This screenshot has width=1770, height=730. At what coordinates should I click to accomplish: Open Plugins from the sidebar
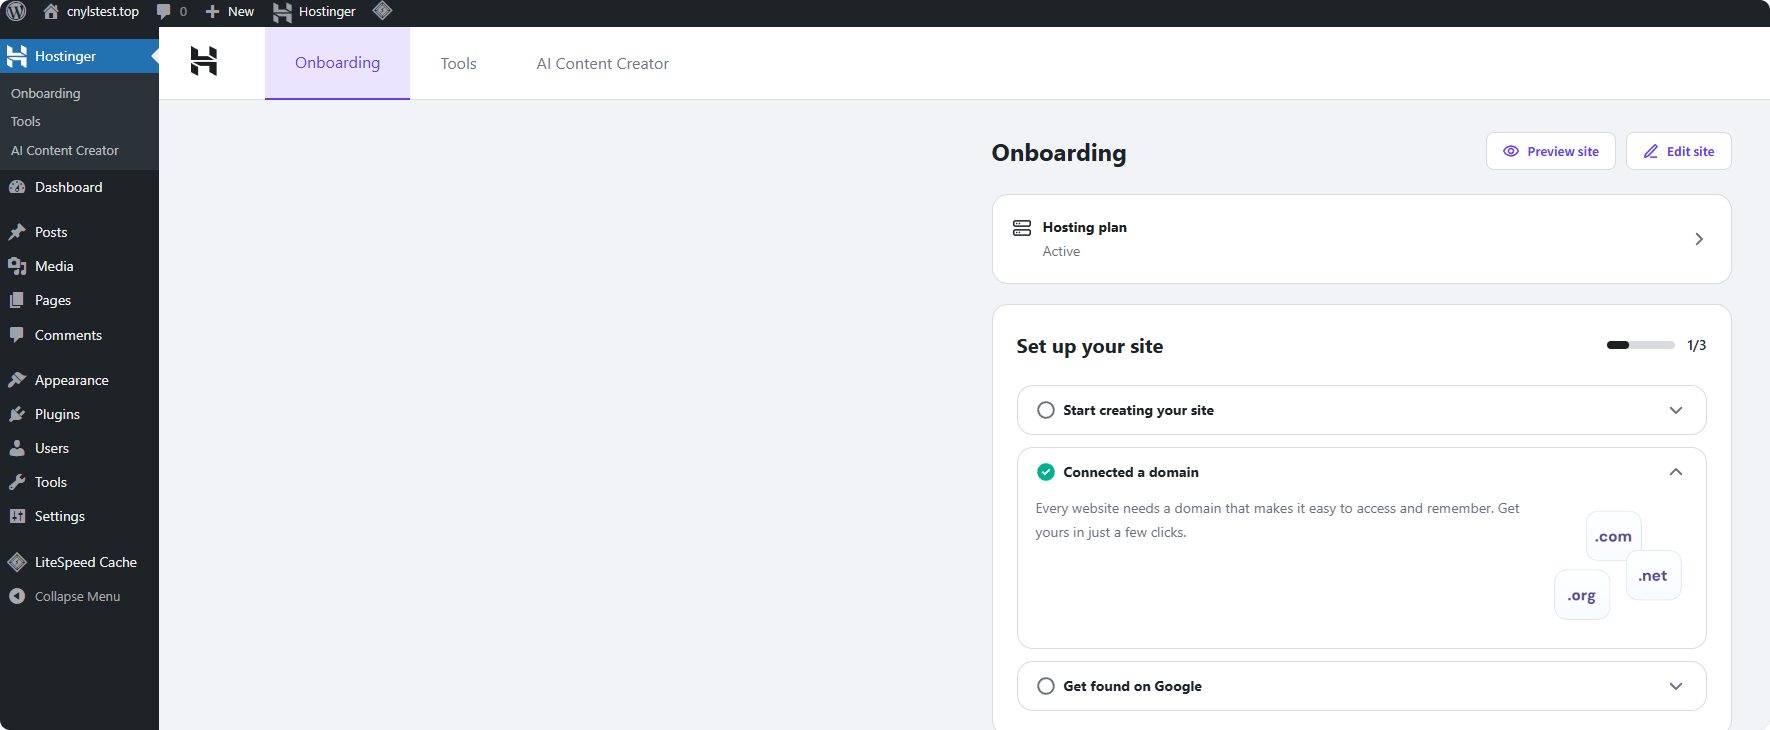tap(57, 414)
